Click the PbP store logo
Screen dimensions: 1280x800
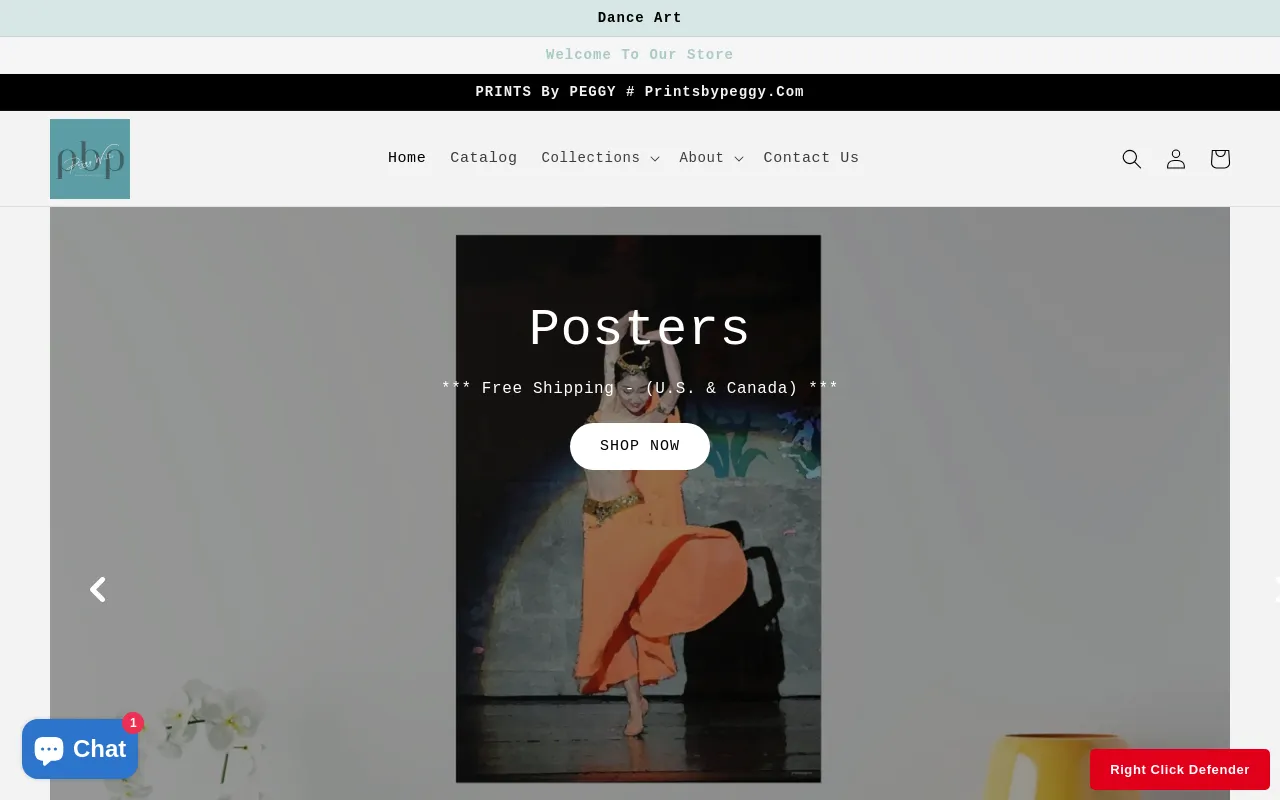click(x=90, y=159)
